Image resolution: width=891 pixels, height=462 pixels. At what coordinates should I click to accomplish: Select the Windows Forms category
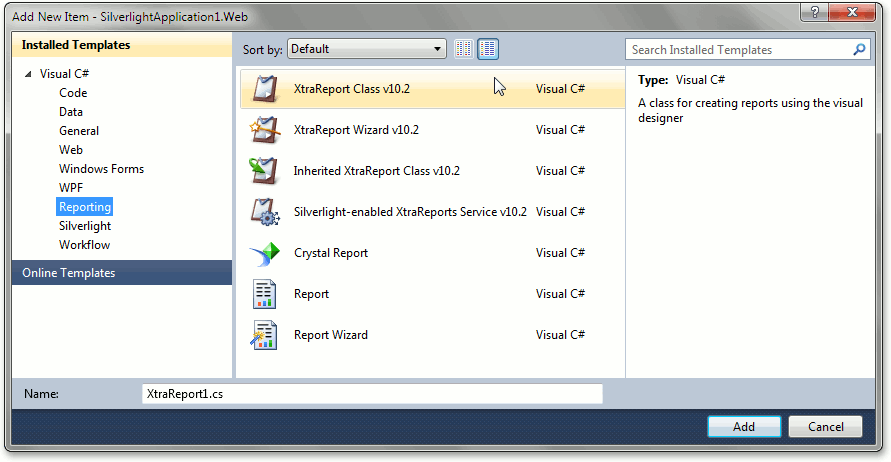point(101,169)
